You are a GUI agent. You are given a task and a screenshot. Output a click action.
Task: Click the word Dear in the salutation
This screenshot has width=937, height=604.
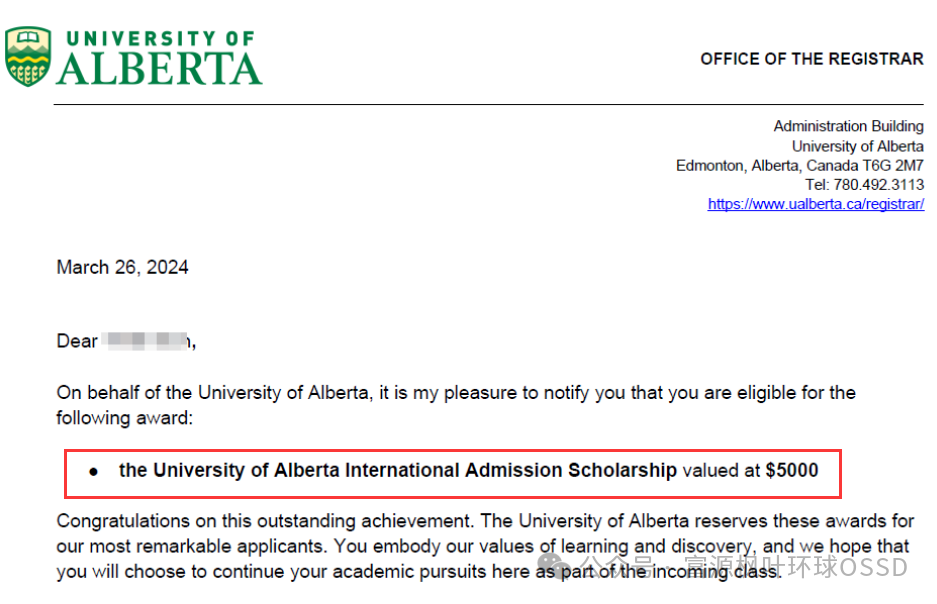[77, 342]
